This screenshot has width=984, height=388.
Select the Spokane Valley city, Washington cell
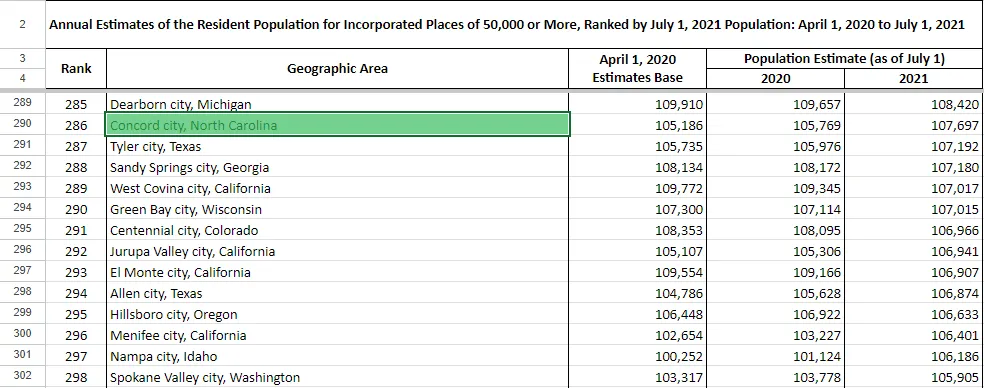pyautogui.click(x=338, y=377)
